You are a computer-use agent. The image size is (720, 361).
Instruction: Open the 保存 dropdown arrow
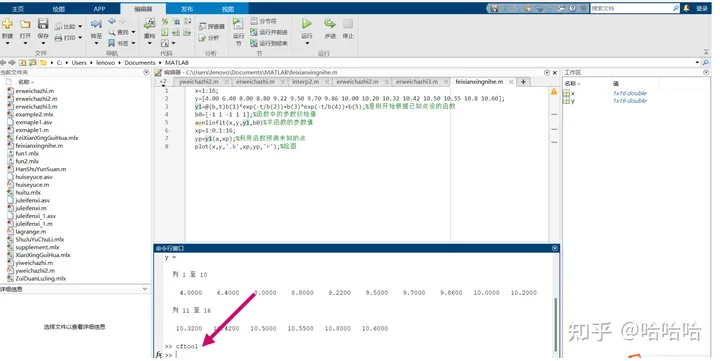43,44
